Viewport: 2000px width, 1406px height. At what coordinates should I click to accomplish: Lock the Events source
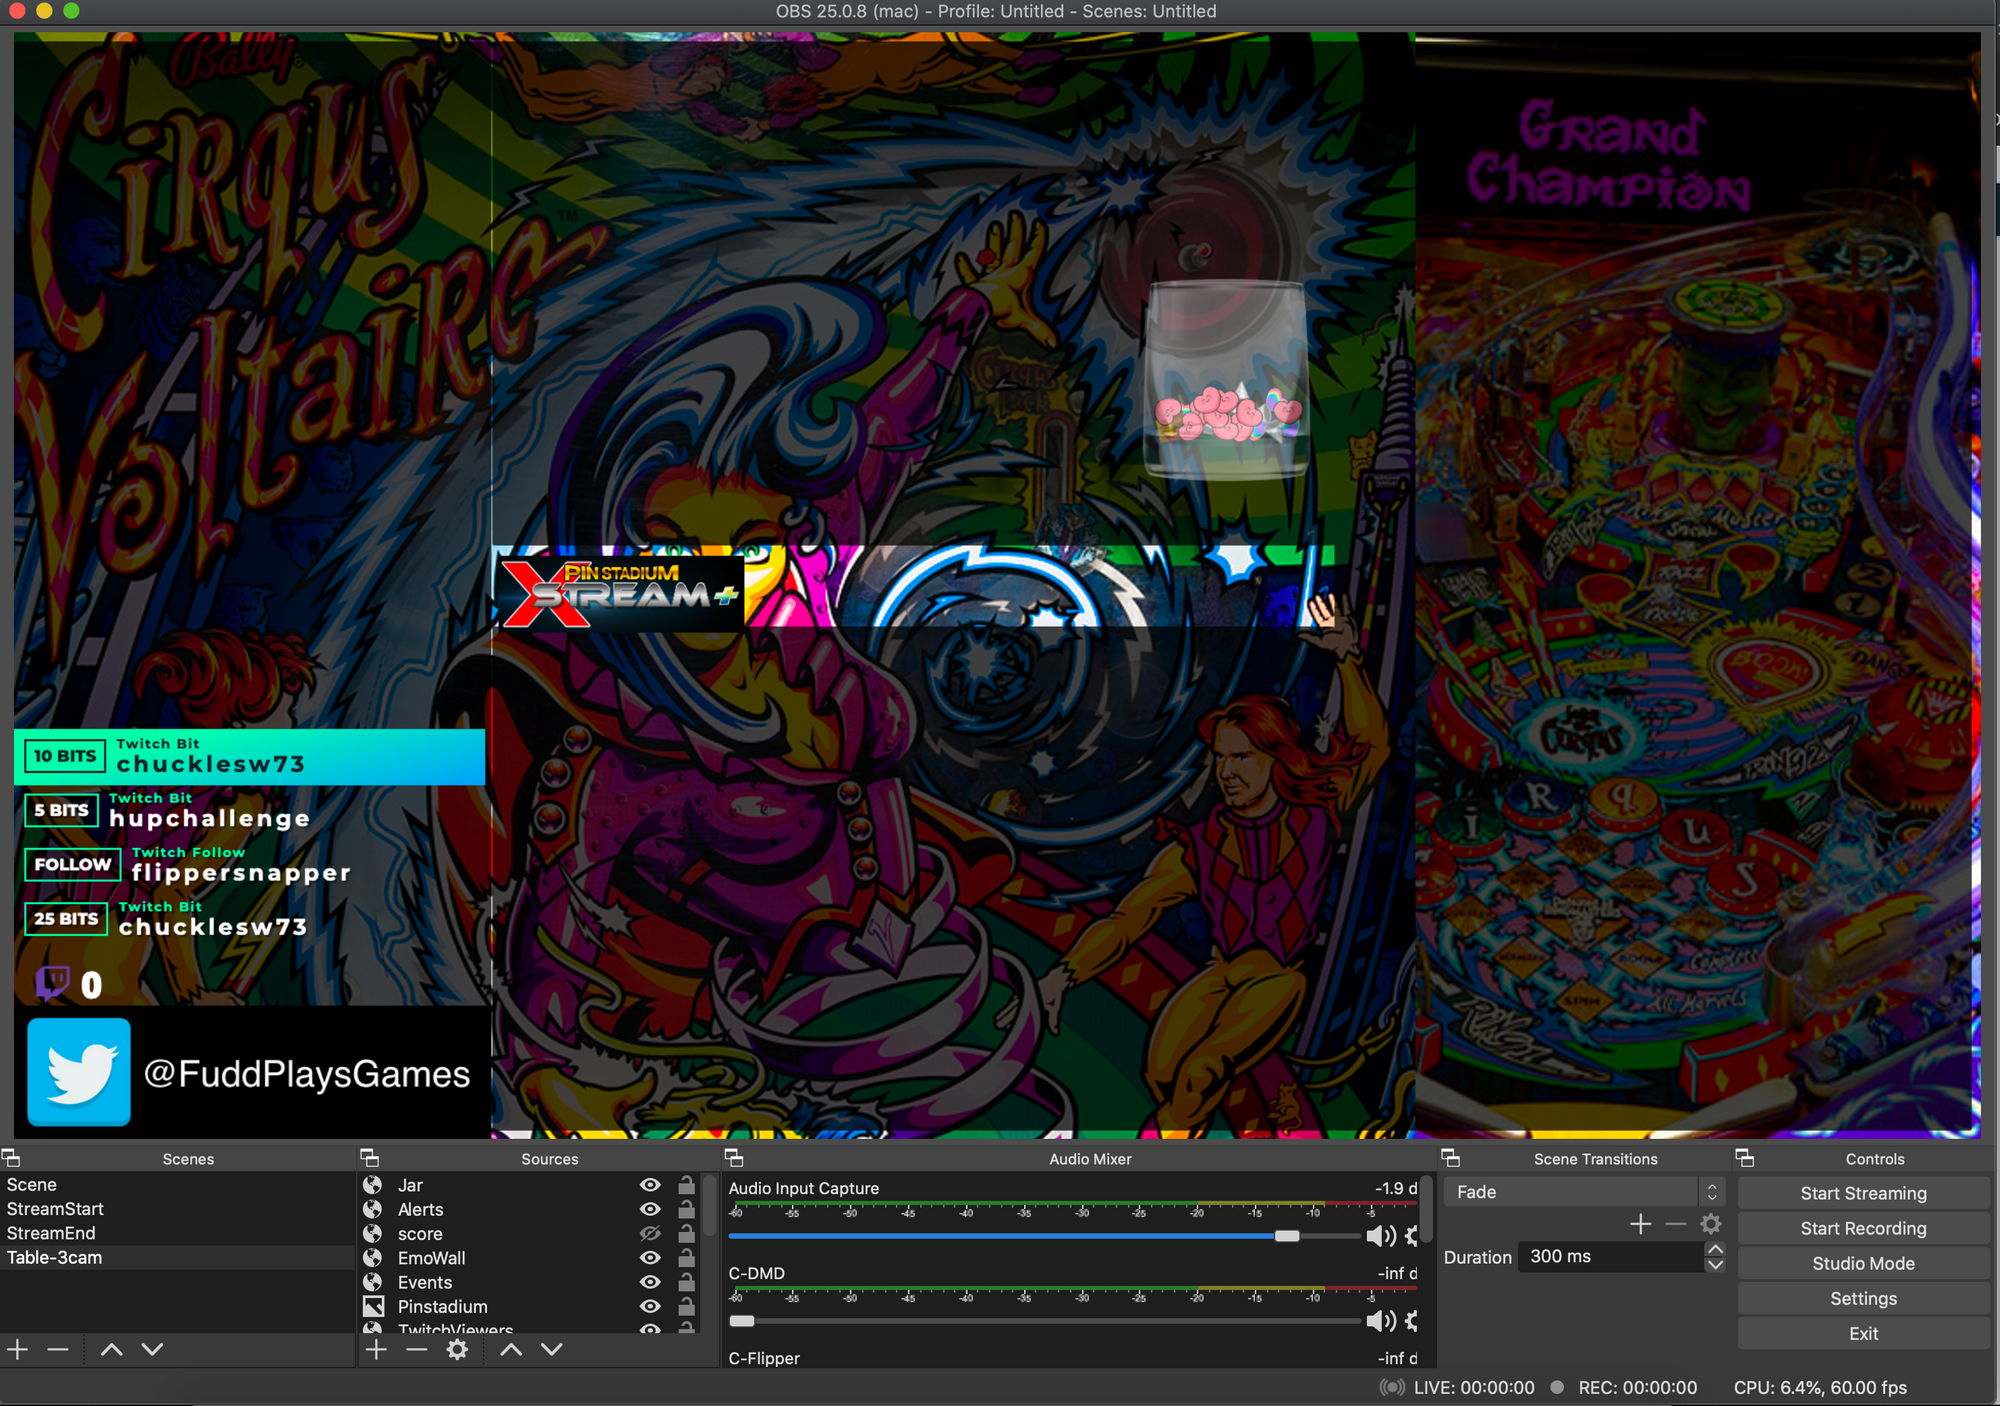pos(686,1282)
